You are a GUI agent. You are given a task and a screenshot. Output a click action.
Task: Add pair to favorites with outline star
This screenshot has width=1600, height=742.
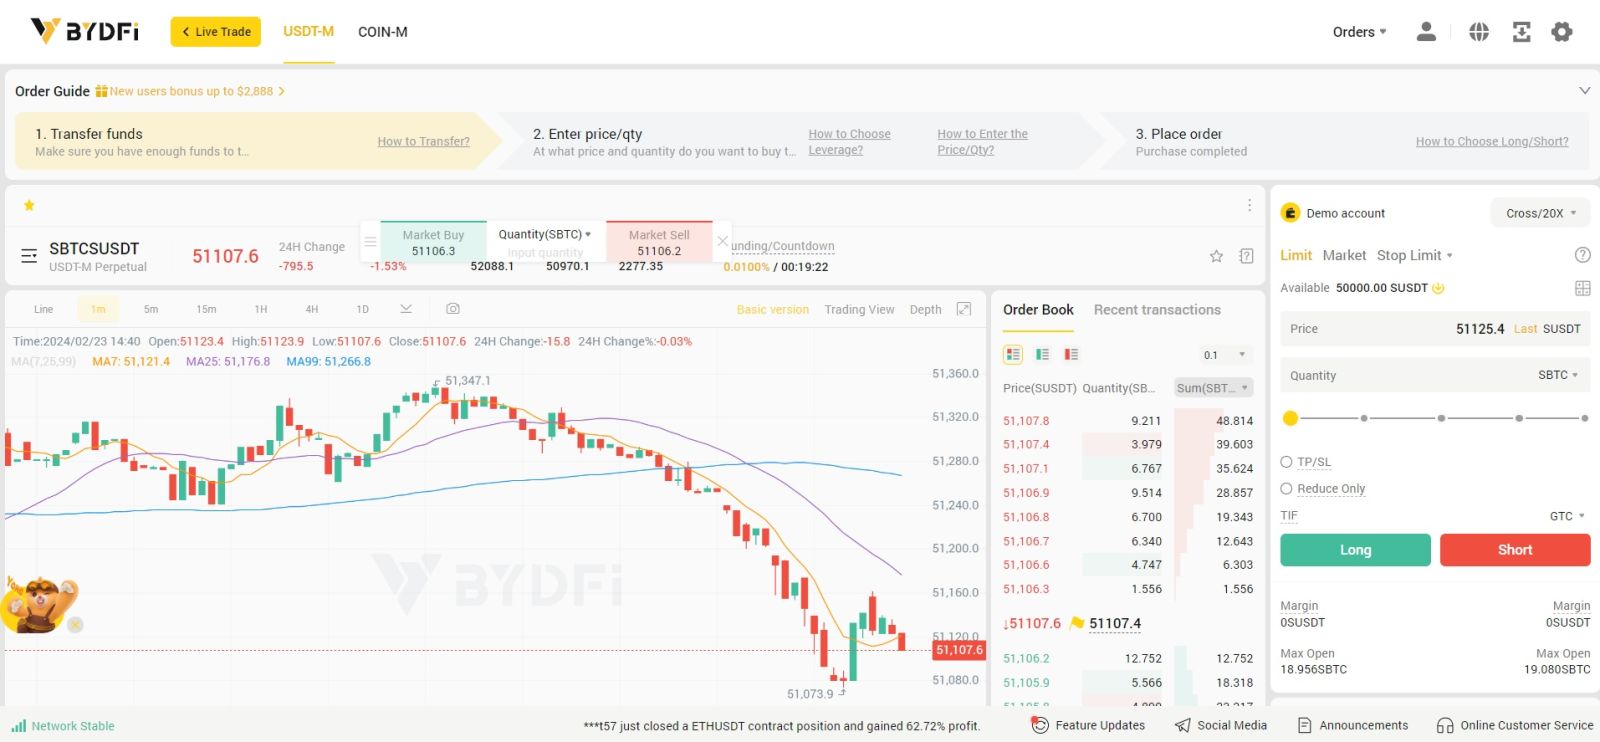tap(1216, 256)
